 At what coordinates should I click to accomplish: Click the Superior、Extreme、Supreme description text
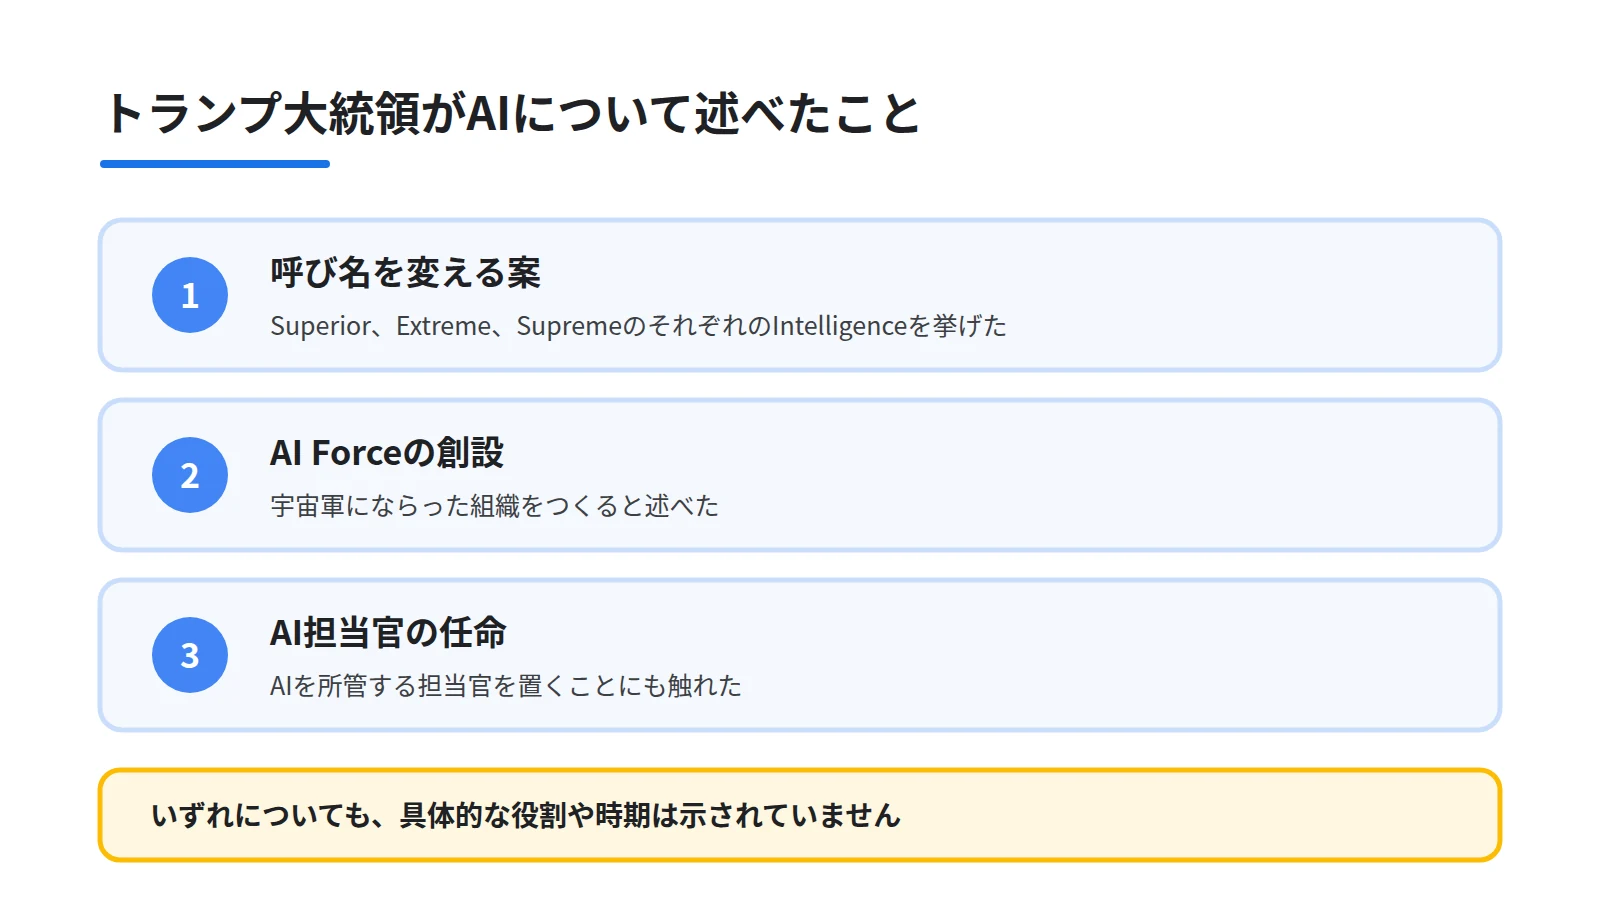tap(638, 326)
